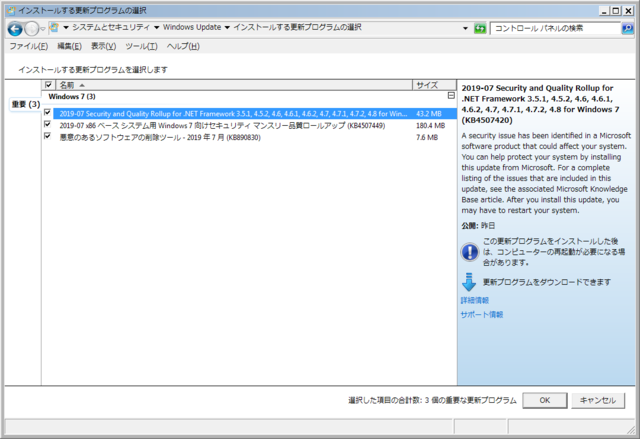Go back with the blue arrow button
The image size is (640, 439).
click(15, 29)
